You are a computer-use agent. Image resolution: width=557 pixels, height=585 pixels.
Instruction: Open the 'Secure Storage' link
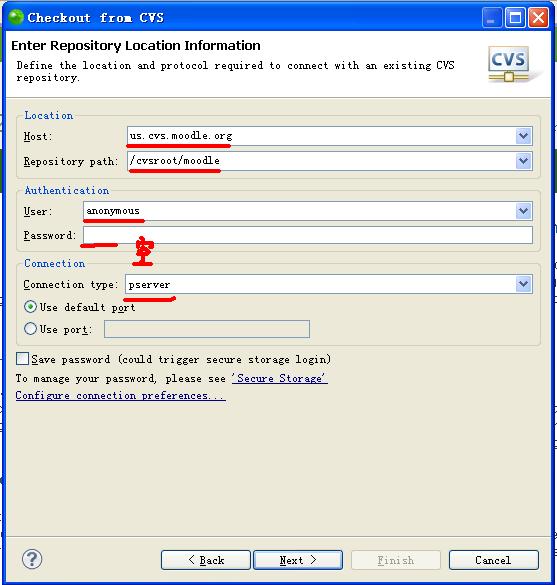click(280, 378)
